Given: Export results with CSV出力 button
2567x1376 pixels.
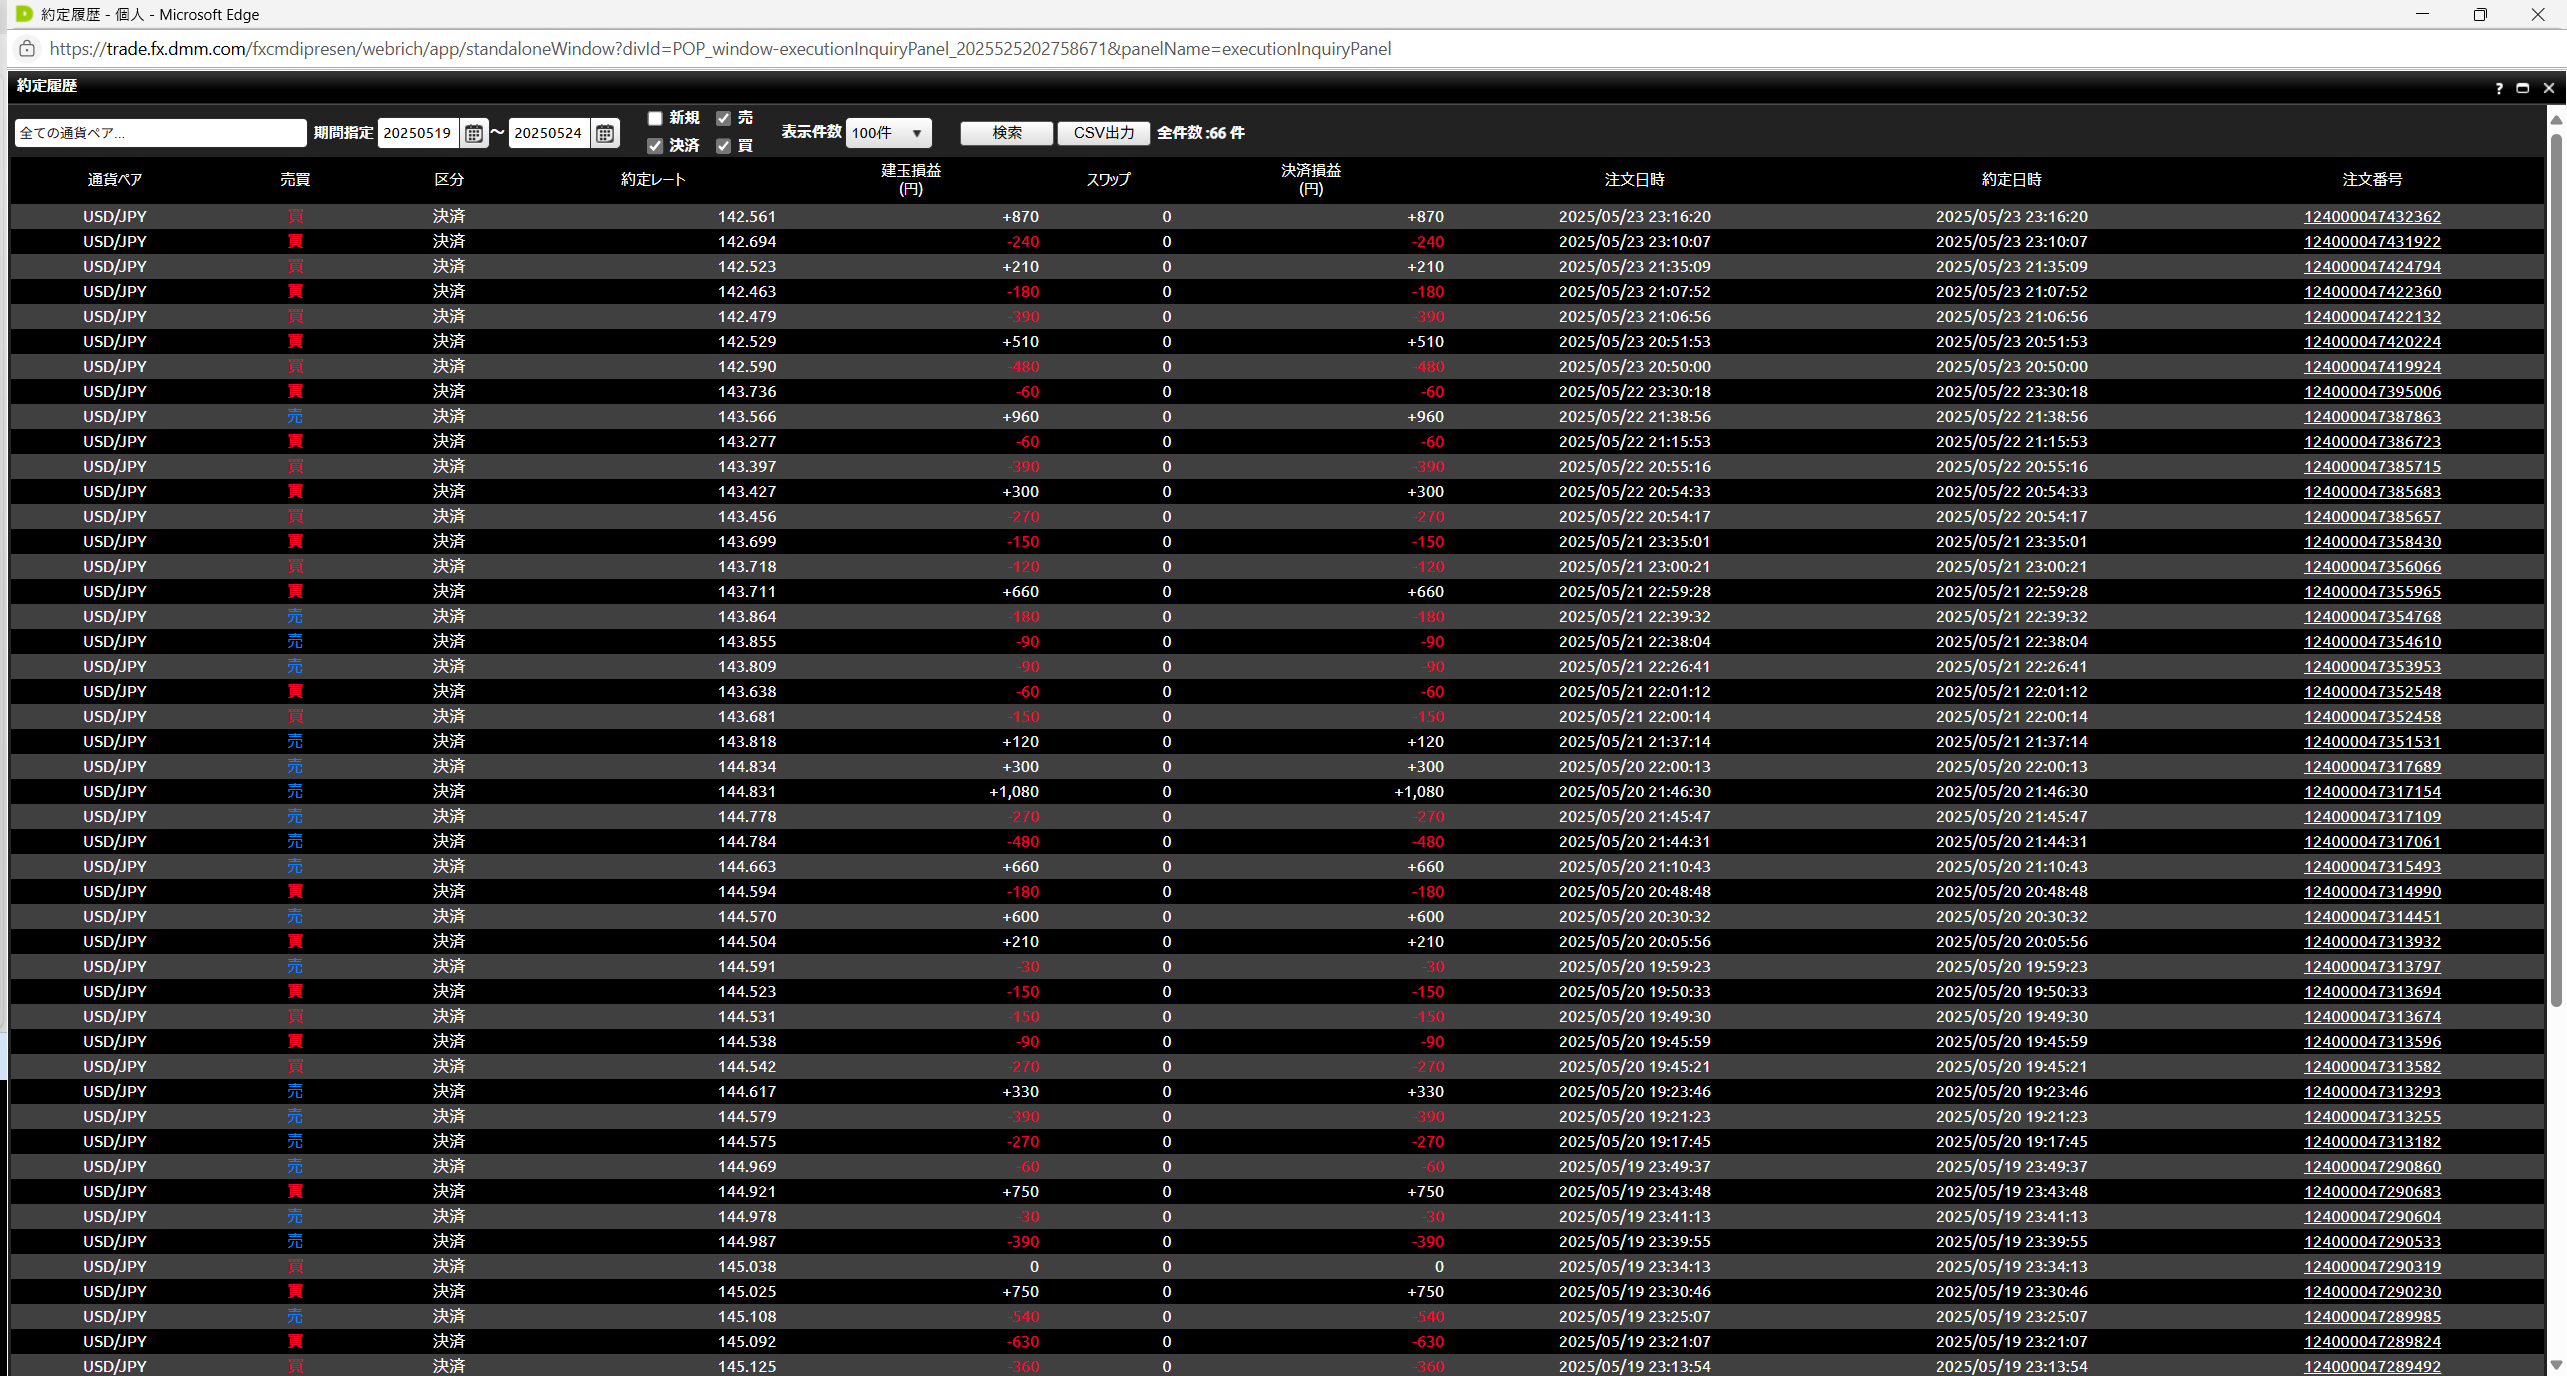Looking at the screenshot, I should (x=1103, y=133).
